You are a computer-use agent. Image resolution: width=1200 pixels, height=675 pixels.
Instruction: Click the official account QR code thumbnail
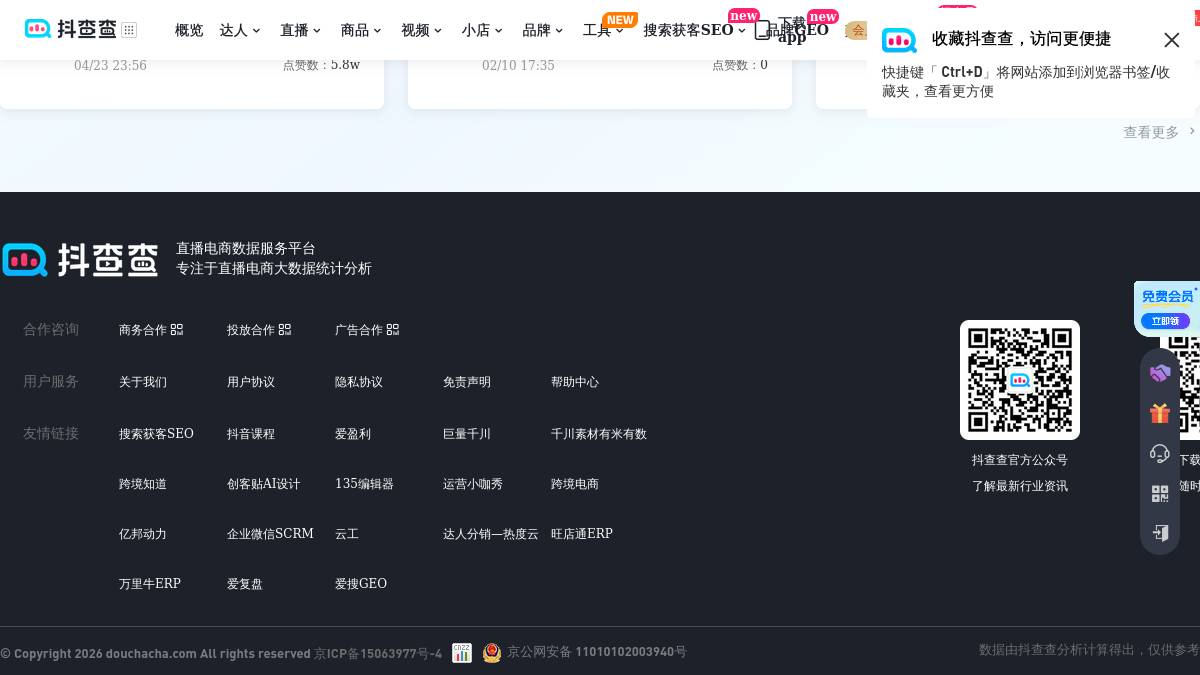(x=1020, y=380)
